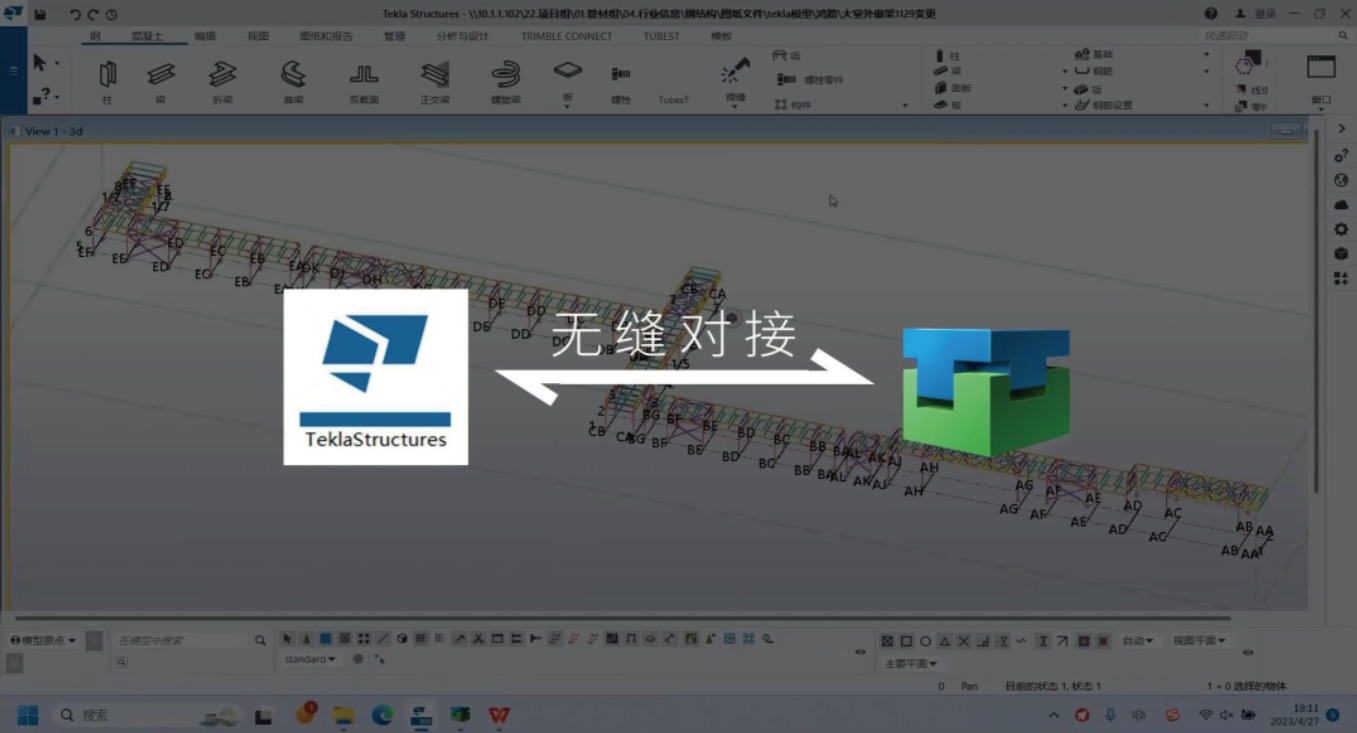
Task: Open the help question mark icon
Action: [1211, 14]
